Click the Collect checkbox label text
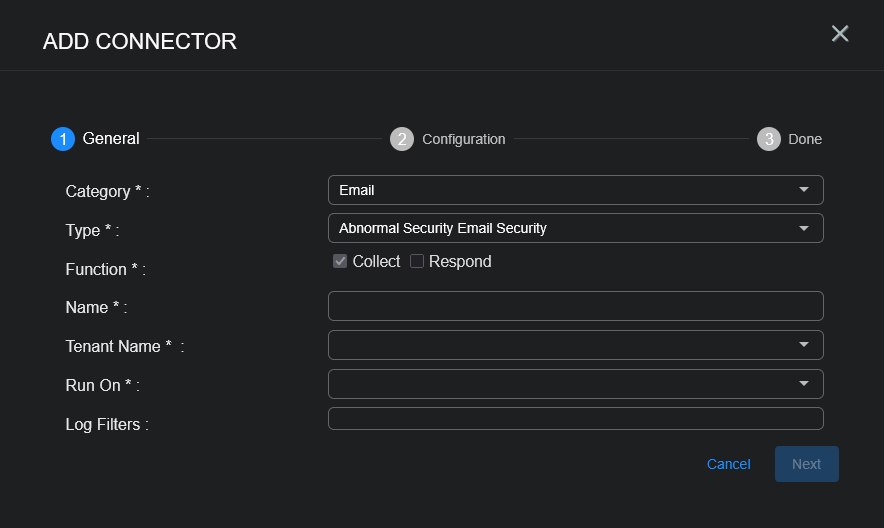 (376, 261)
